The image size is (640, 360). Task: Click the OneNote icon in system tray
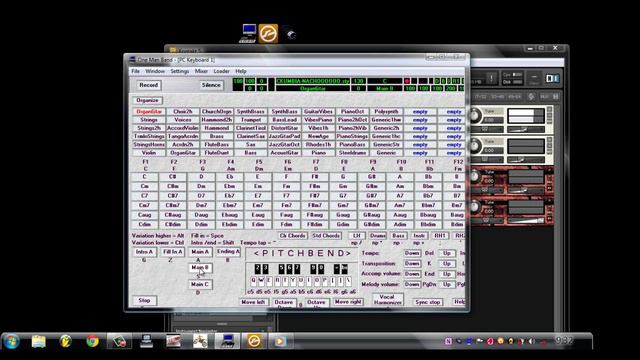[448, 341]
